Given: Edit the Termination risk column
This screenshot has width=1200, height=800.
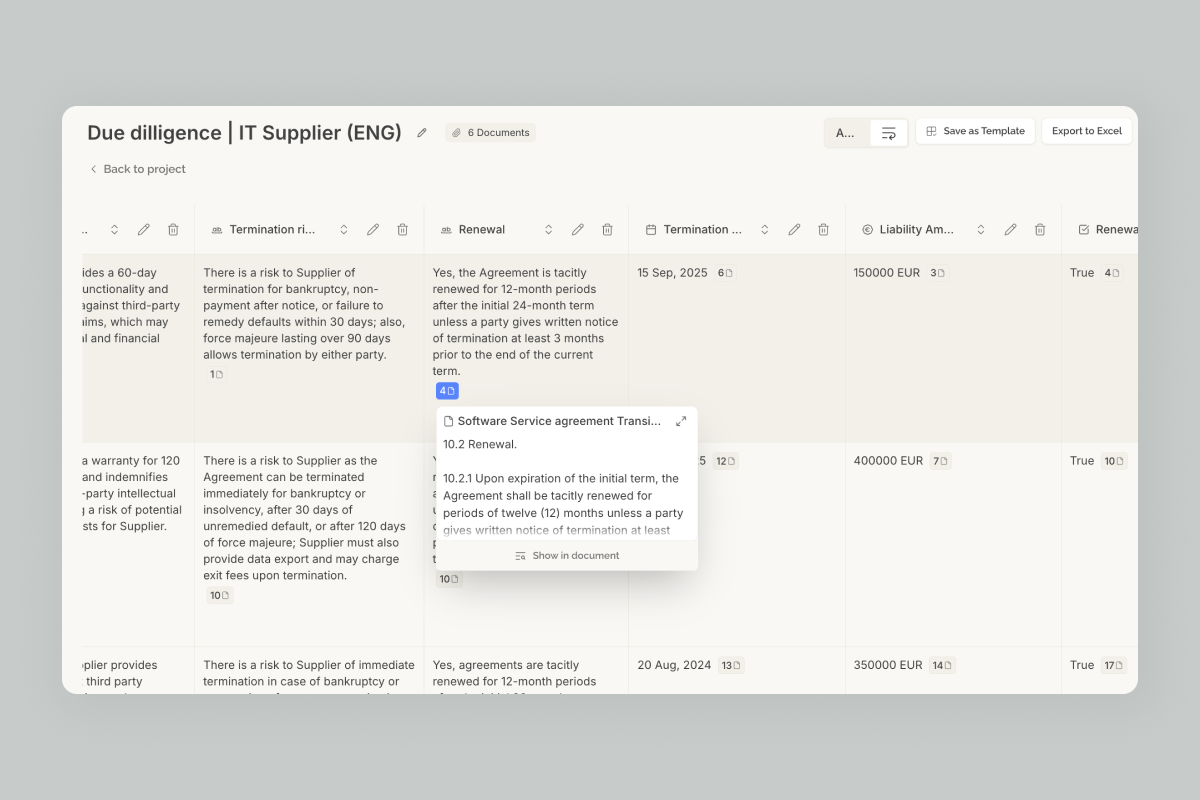Looking at the screenshot, I should point(373,230).
